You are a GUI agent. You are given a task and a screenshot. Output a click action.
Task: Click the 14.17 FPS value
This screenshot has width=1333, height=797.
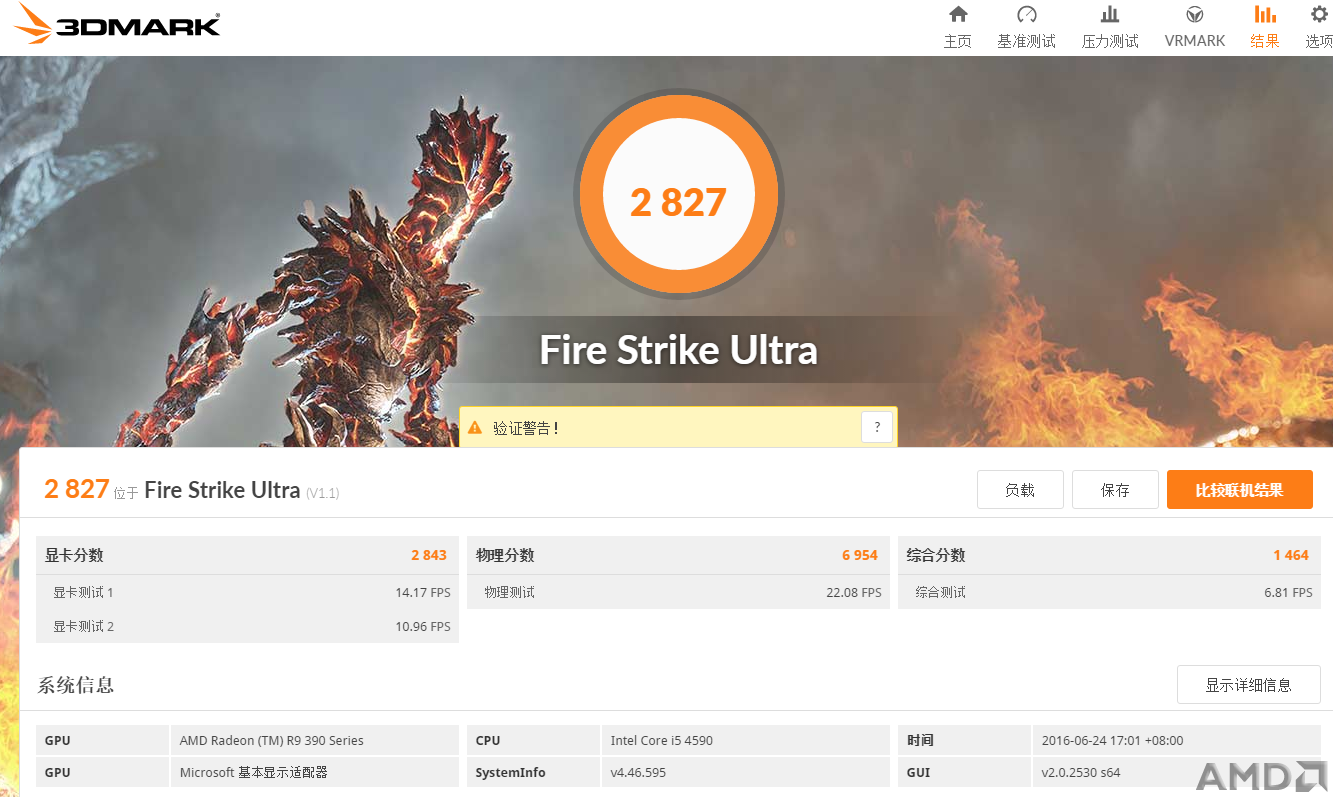pyautogui.click(x=423, y=593)
